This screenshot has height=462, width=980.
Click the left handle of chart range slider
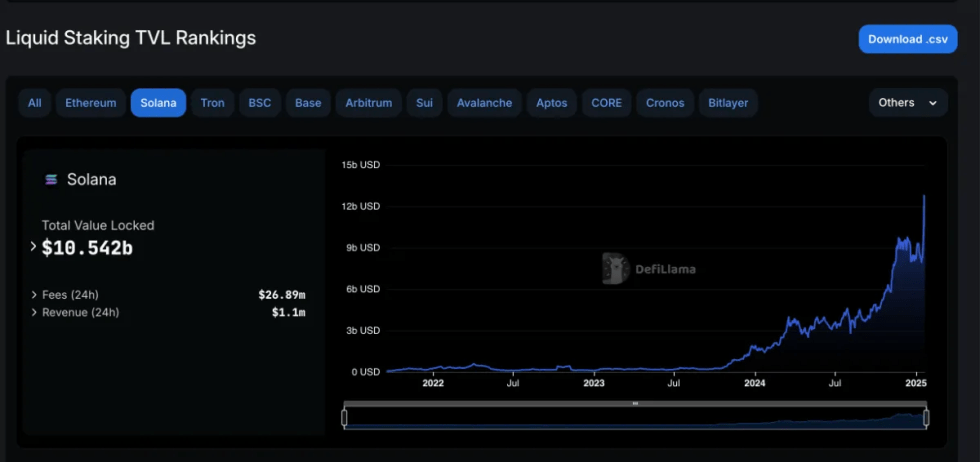pyautogui.click(x=345, y=418)
